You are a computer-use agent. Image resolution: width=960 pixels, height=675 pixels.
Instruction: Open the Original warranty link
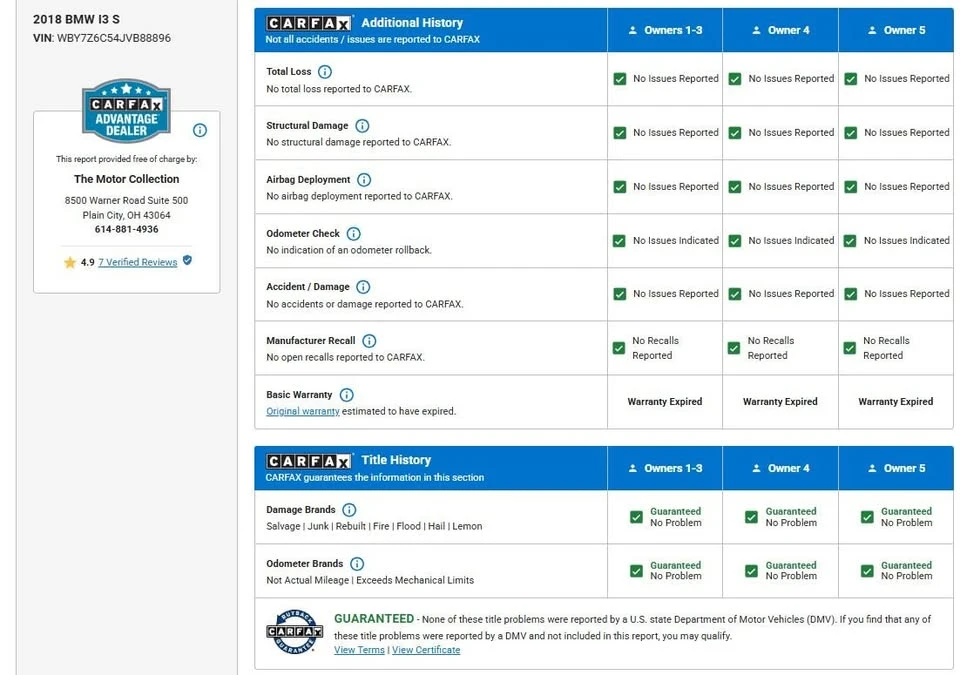point(302,411)
